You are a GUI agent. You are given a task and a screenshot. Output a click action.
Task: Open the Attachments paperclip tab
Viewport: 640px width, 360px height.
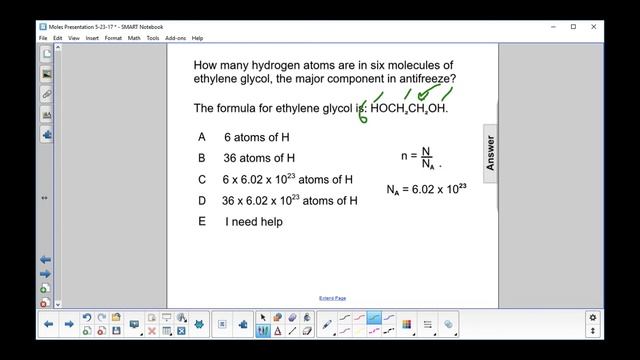(x=47, y=94)
